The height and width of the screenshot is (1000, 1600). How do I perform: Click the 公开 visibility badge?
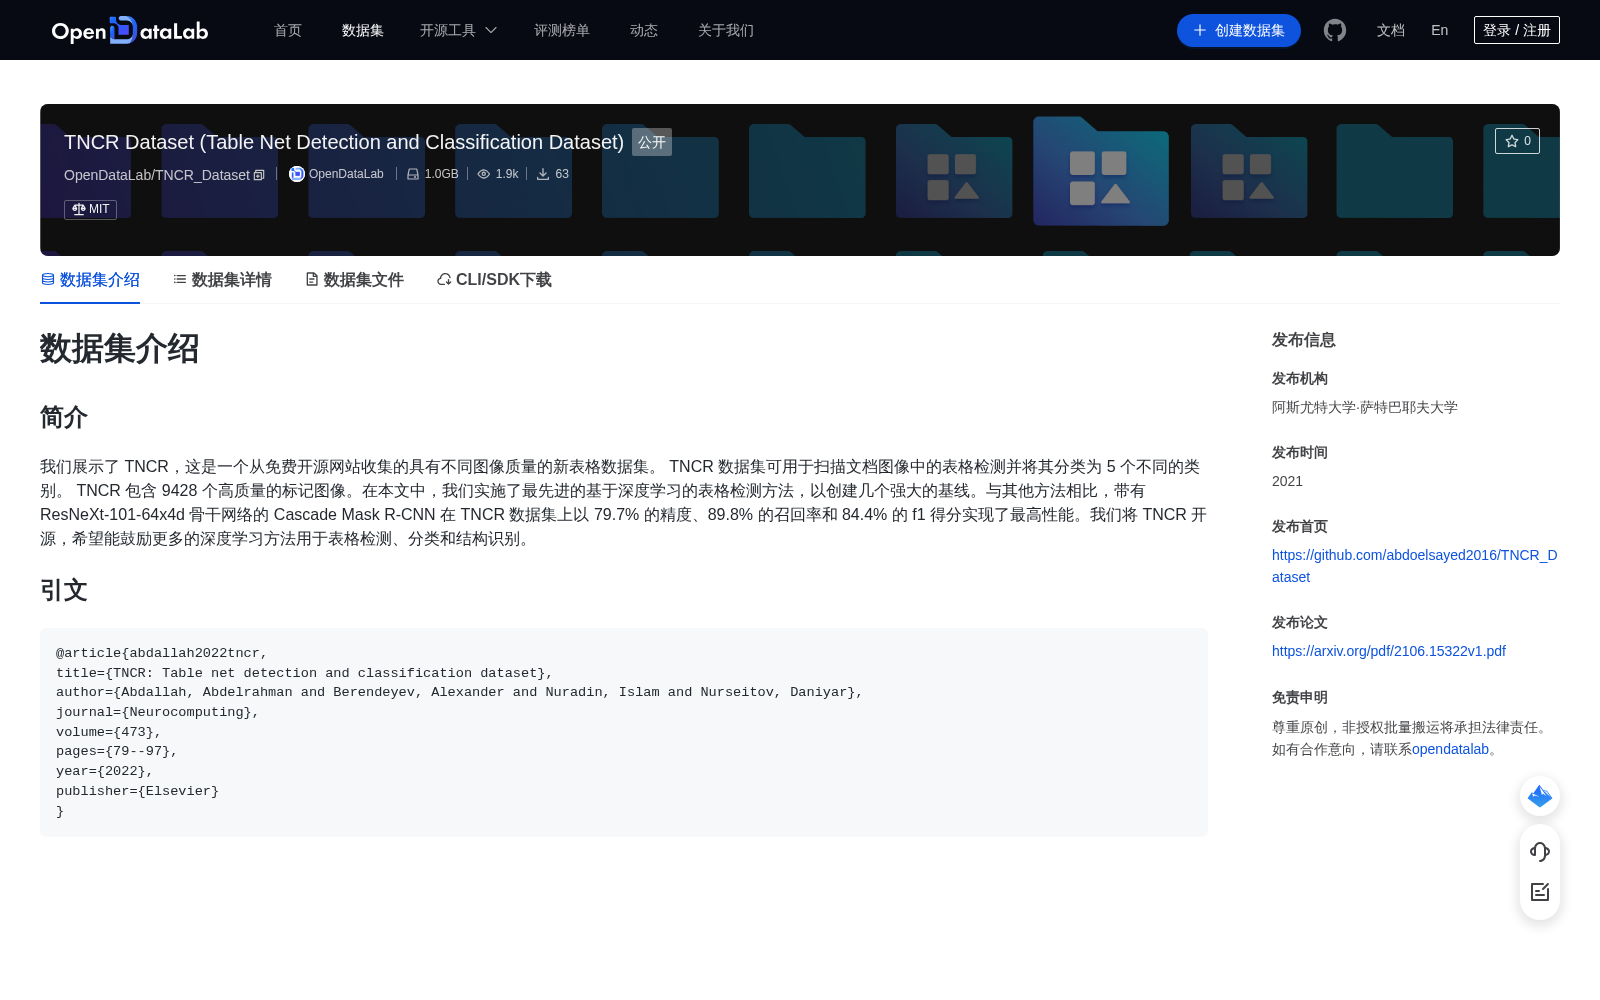pos(652,142)
